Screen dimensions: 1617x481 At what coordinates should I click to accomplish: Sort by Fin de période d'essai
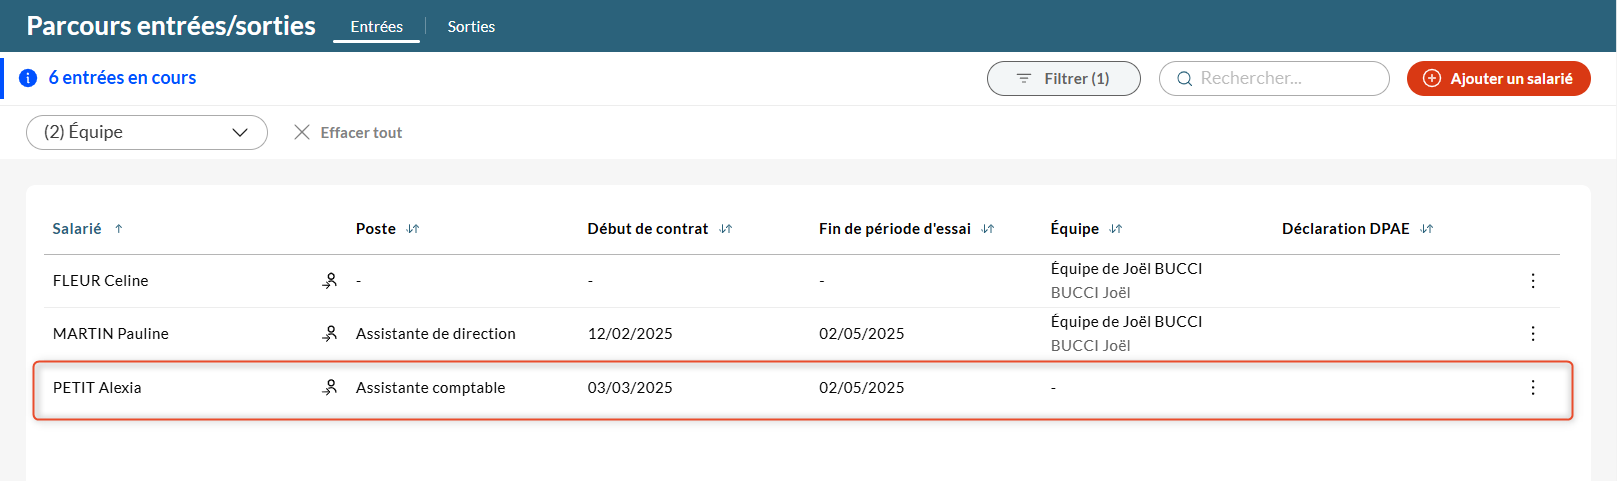click(988, 229)
